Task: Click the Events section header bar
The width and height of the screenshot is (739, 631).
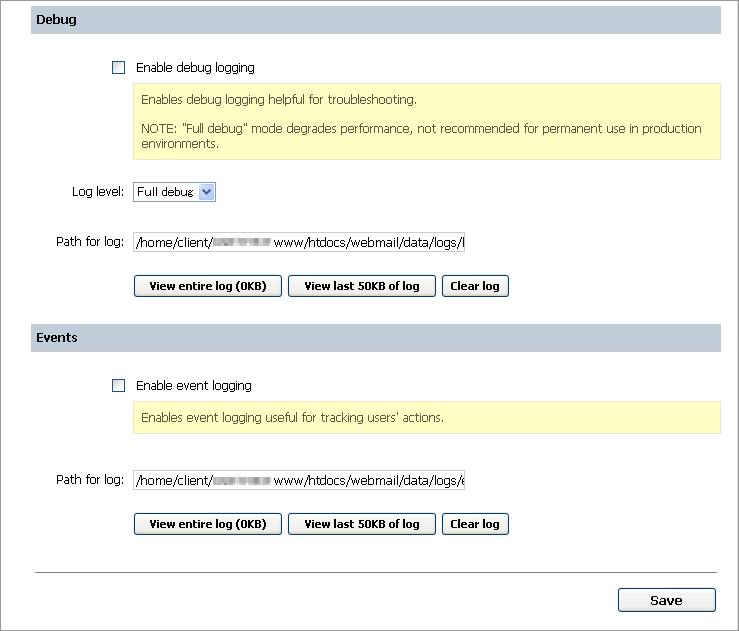Action: (x=375, y=338)
